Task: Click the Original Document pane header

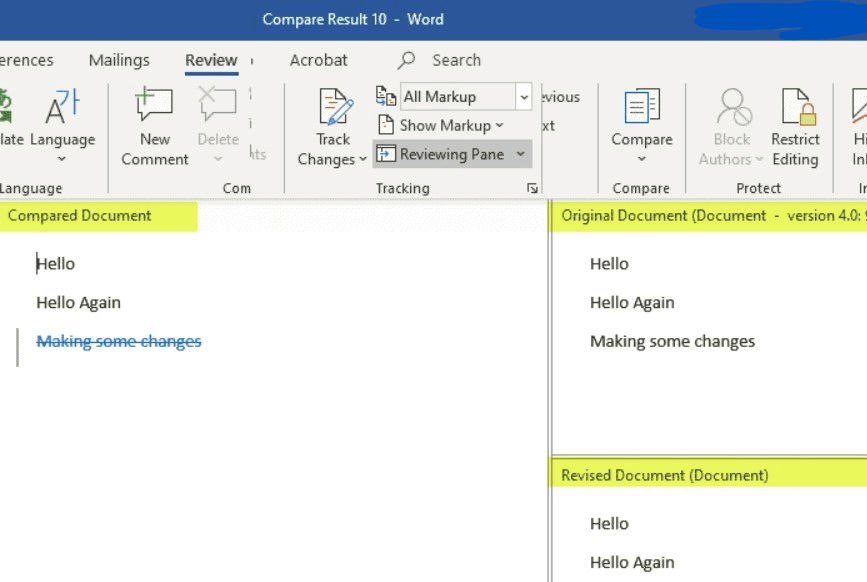Action: pos(709,216)
